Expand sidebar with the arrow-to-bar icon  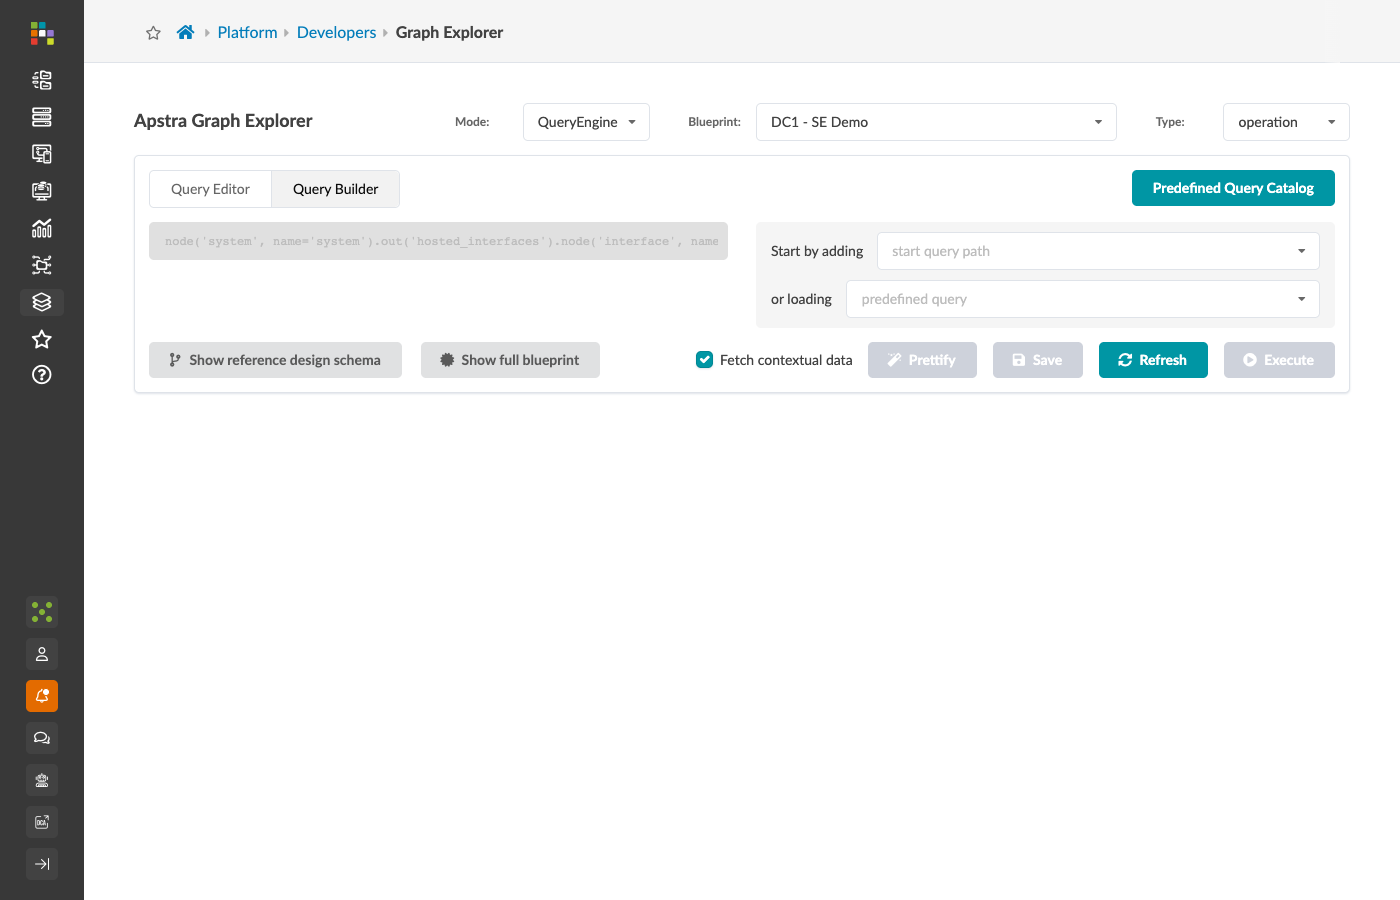[x=42, y=864]
